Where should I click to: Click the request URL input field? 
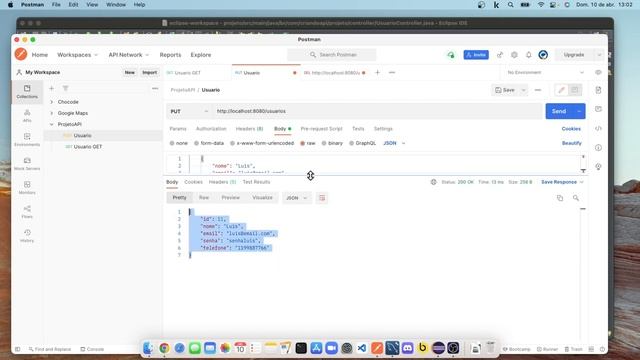coord(378,111)
